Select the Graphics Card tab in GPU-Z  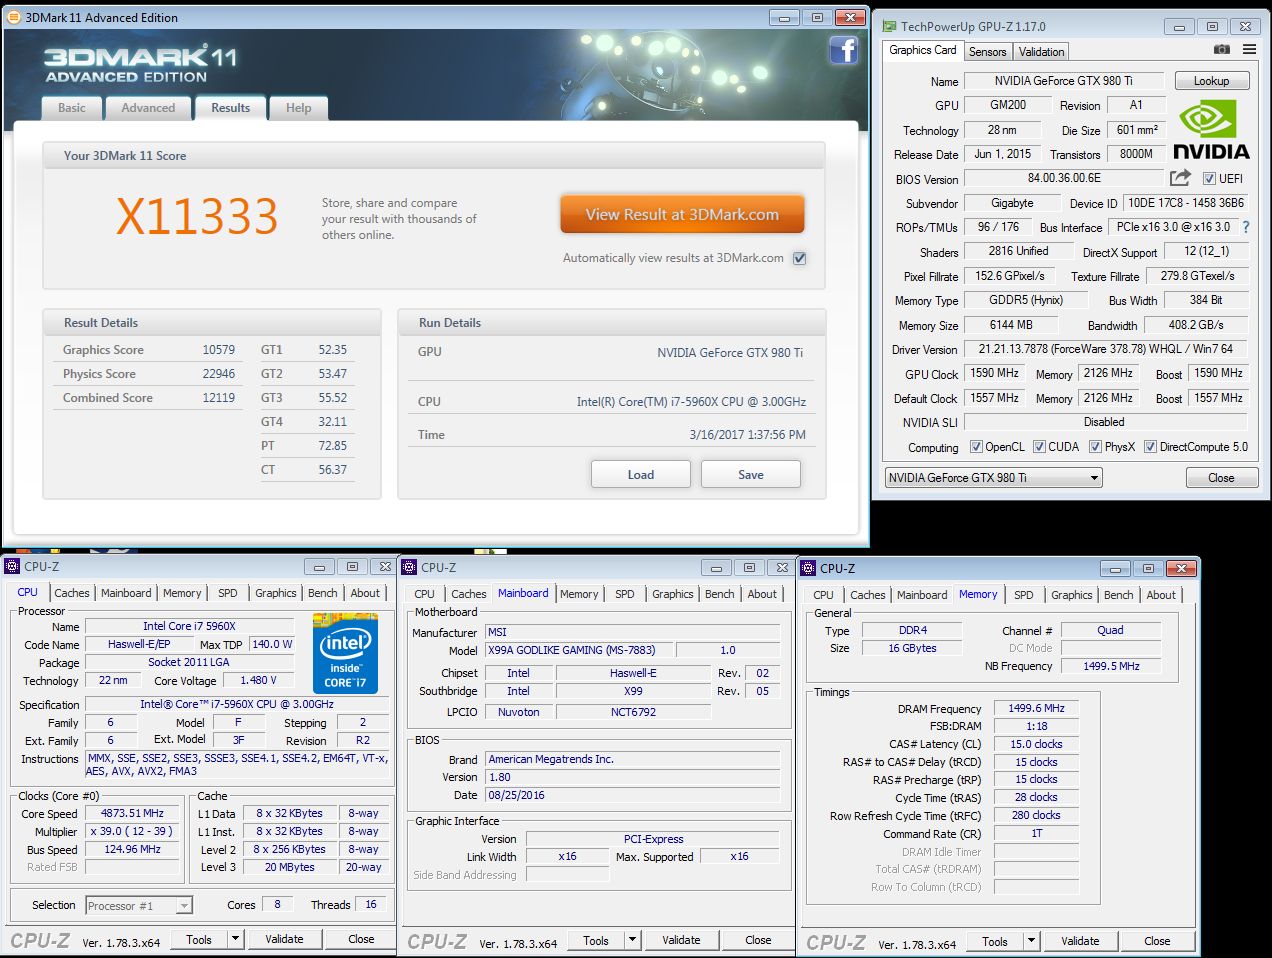point(923,50)
